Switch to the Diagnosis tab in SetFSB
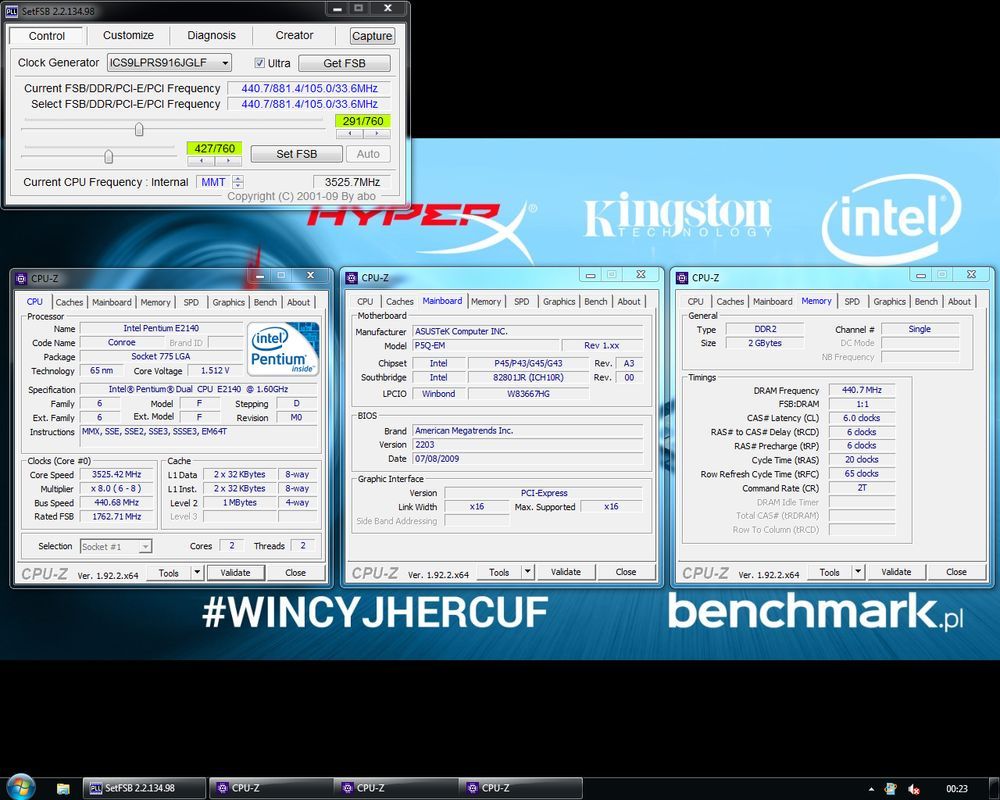 [211, 36]
